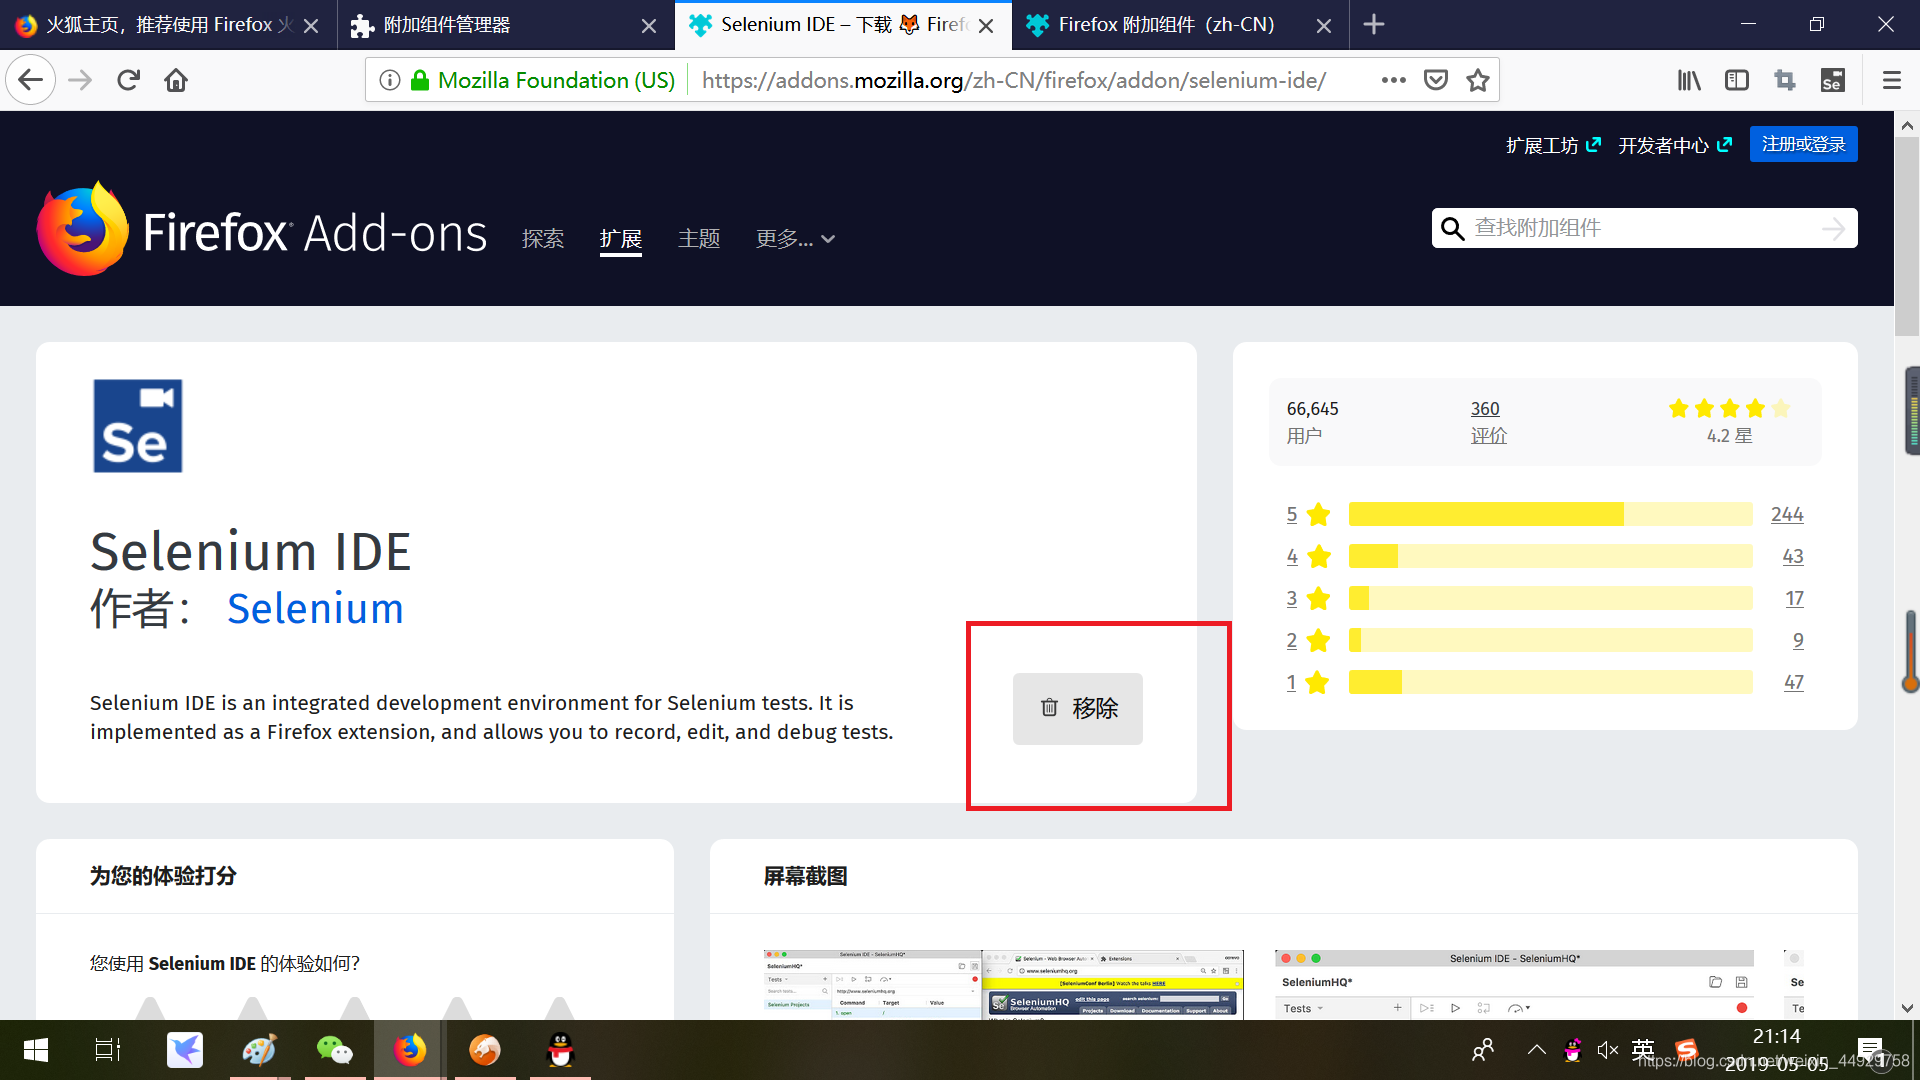Go back using the browser back arrow
1920x1080 pixels.
[x=31, y=80]
